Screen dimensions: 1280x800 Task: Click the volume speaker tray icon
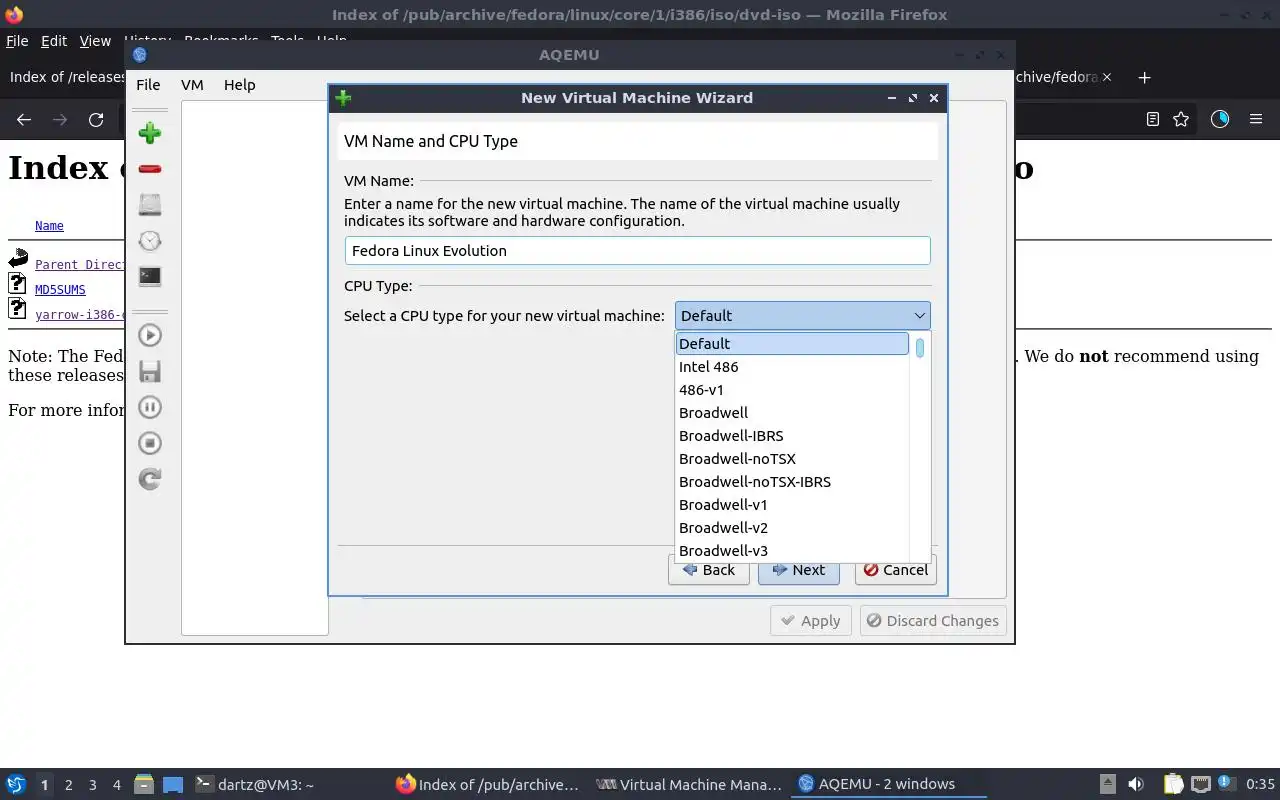tap(1136, 784)
